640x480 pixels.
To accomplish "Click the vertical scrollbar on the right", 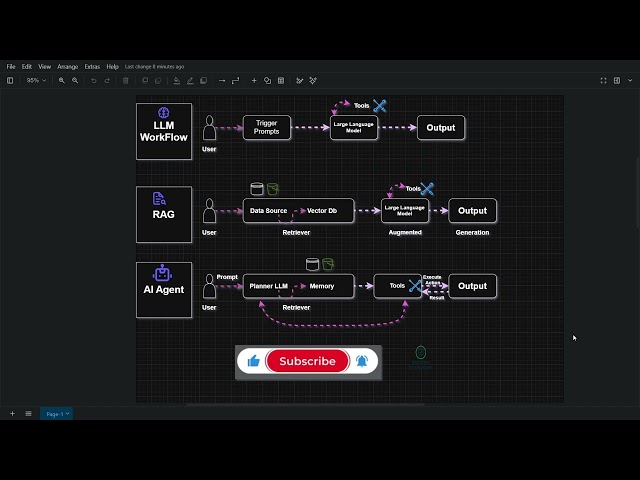I will [x=638, y=193].
